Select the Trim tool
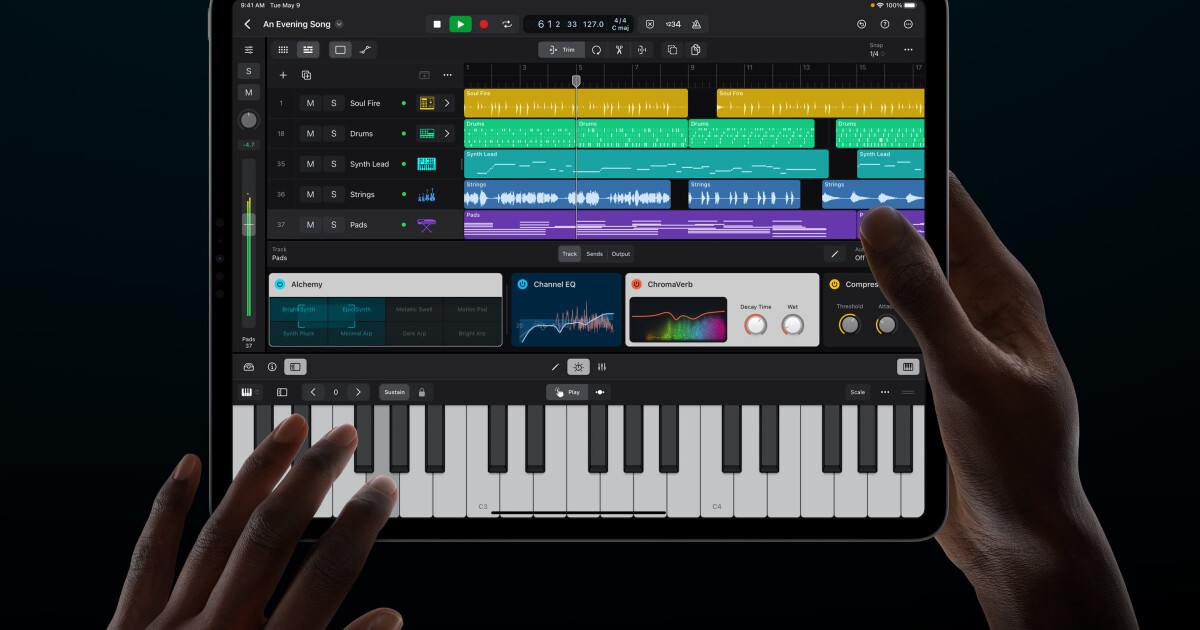 [x=562, y=50]
